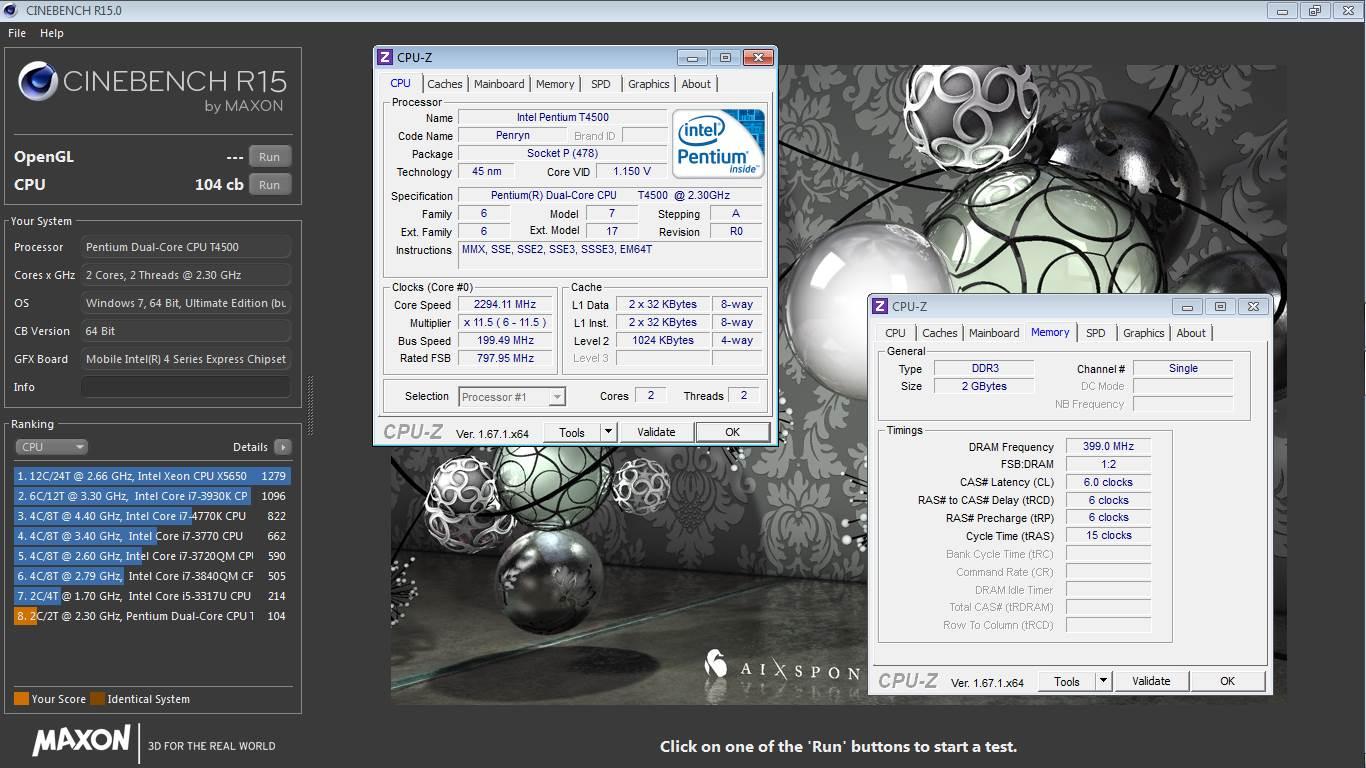Viewport: 1366px width, 768px height.
Task: Click the CPU-Z icon in the Memory window title bar
Action: pos(880,306)
